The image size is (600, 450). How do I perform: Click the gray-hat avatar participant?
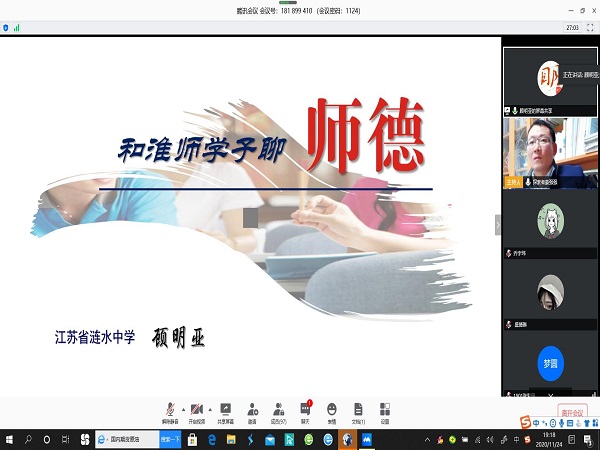coord(550,292)
